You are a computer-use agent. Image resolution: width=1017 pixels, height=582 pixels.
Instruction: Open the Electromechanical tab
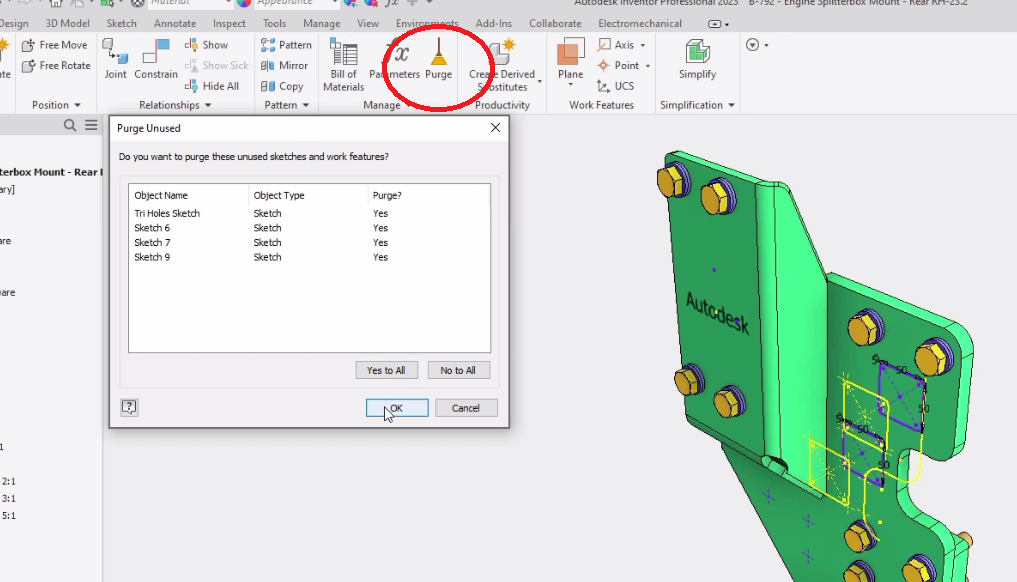640,23
